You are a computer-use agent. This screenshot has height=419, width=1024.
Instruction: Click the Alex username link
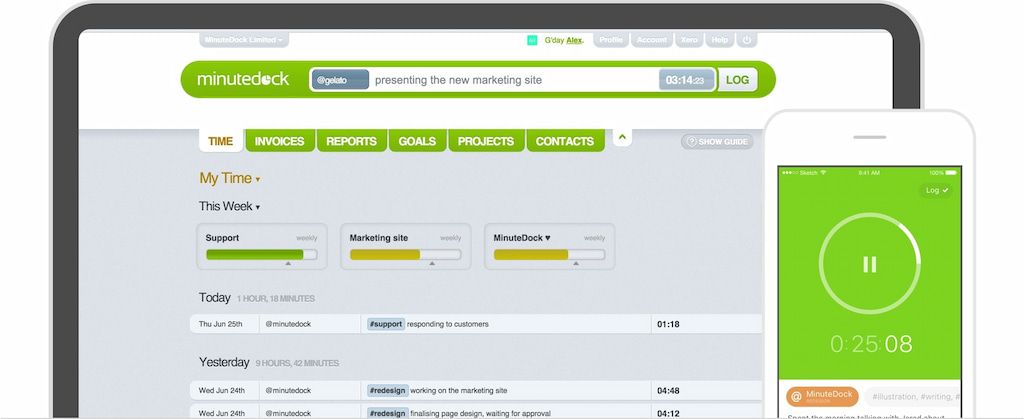pos(575,40)
